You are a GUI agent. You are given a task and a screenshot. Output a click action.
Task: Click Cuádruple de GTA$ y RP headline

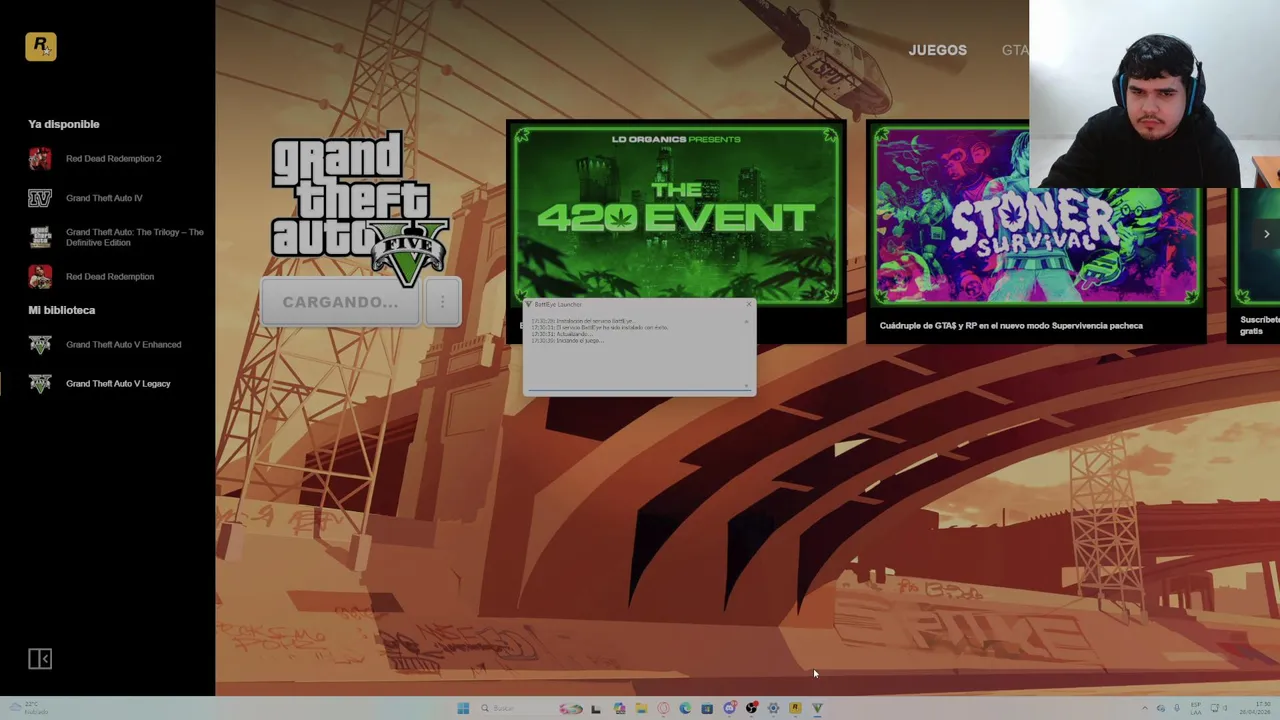[1011, 325]
